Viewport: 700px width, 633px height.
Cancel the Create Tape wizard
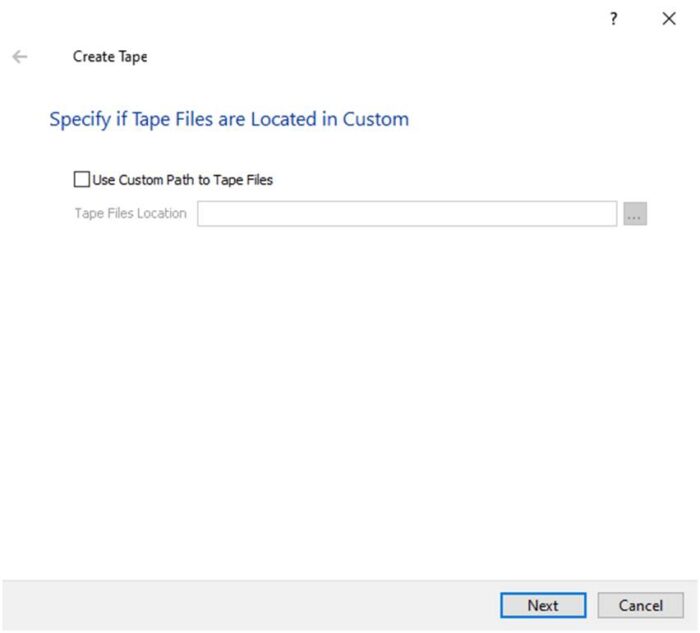click(x=640, y=605)
